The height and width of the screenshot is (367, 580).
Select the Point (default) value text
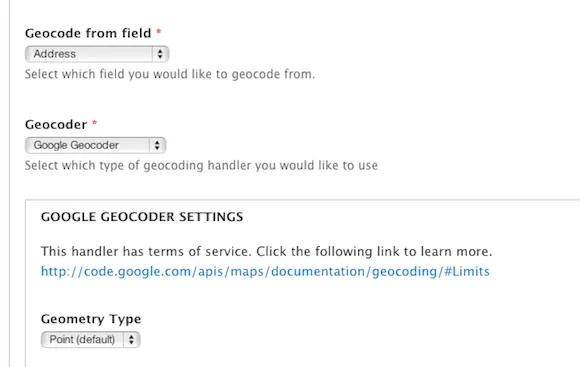[82, 340]
